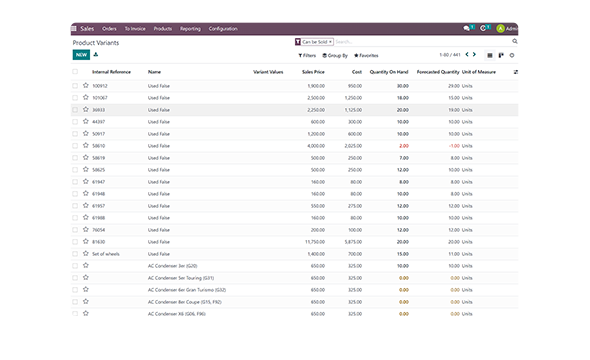590x360 pixels.
Task: Open the To Invoice menu
Action: tap(135, 29)
